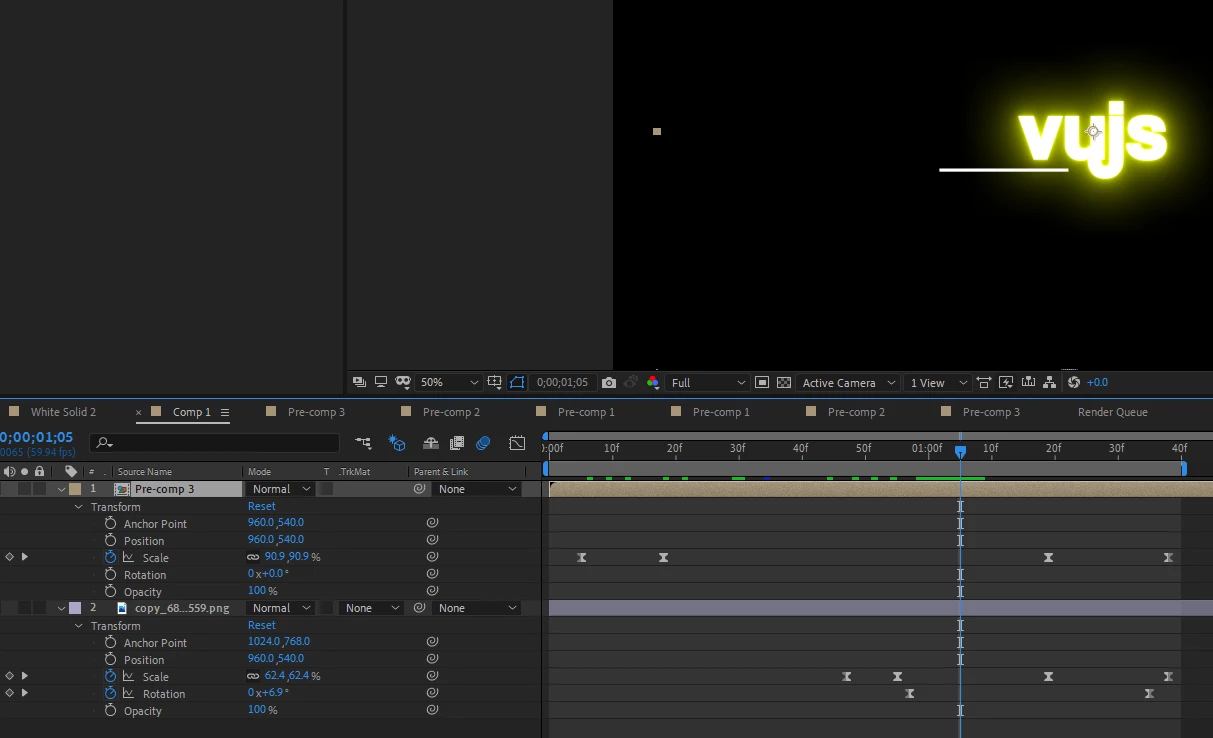Click the work area end handle
1213x738 pixels.
click(x=1184, y=468)
